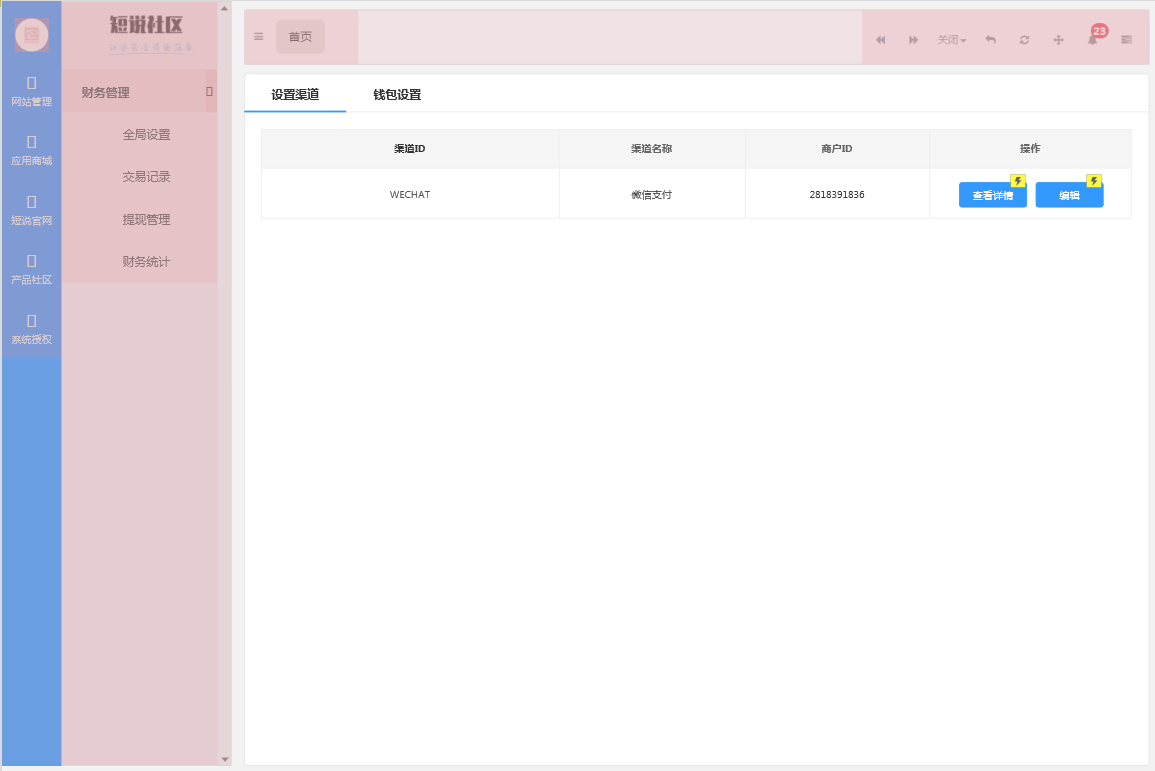1155x771 pixels.
Task: Click the 商户ID column header
Action: [x=837, y=149]
